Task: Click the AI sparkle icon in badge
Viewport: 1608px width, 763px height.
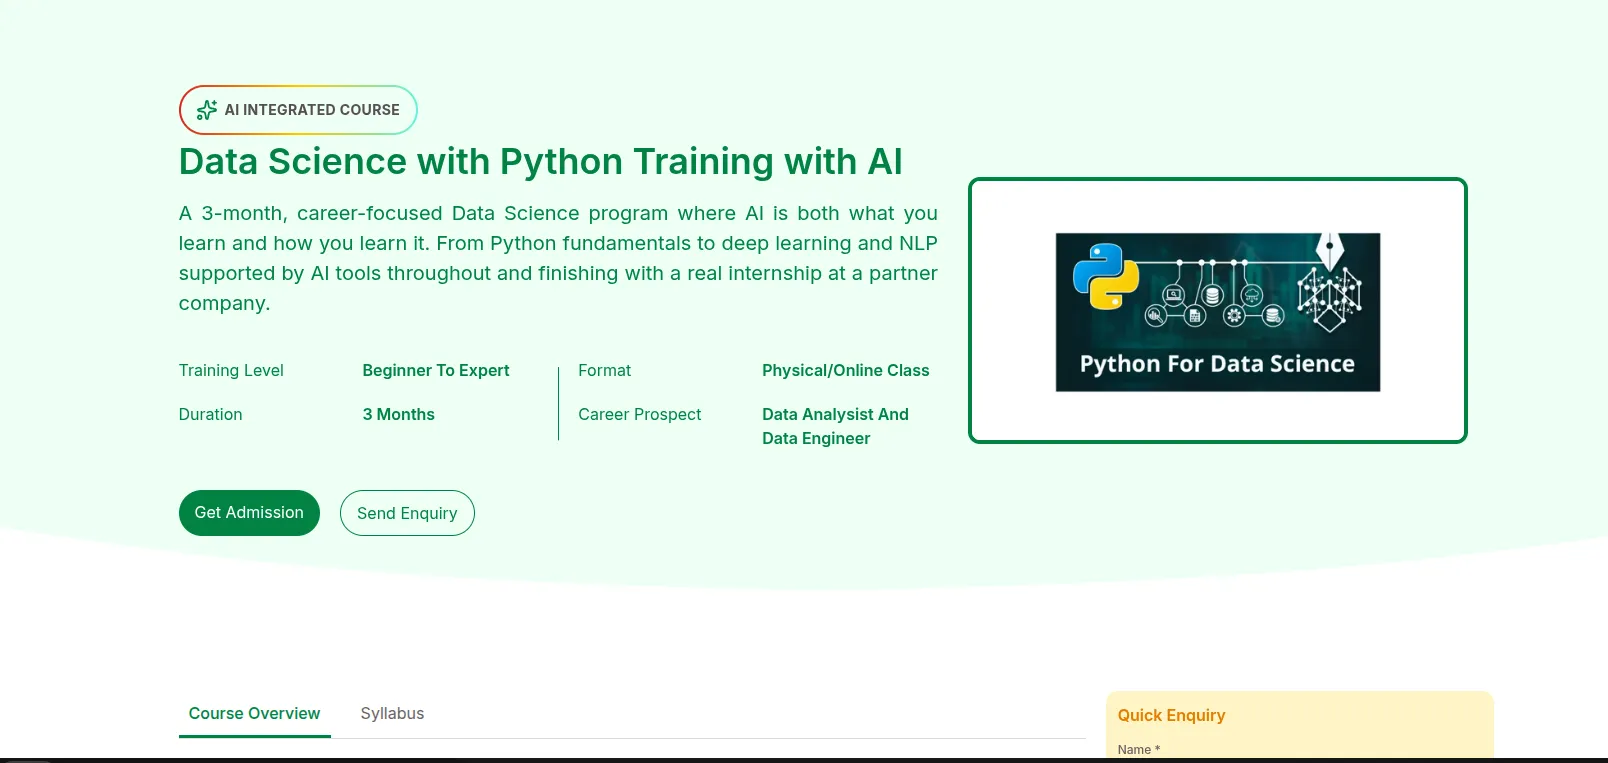Action: click(x=207, y=110)
